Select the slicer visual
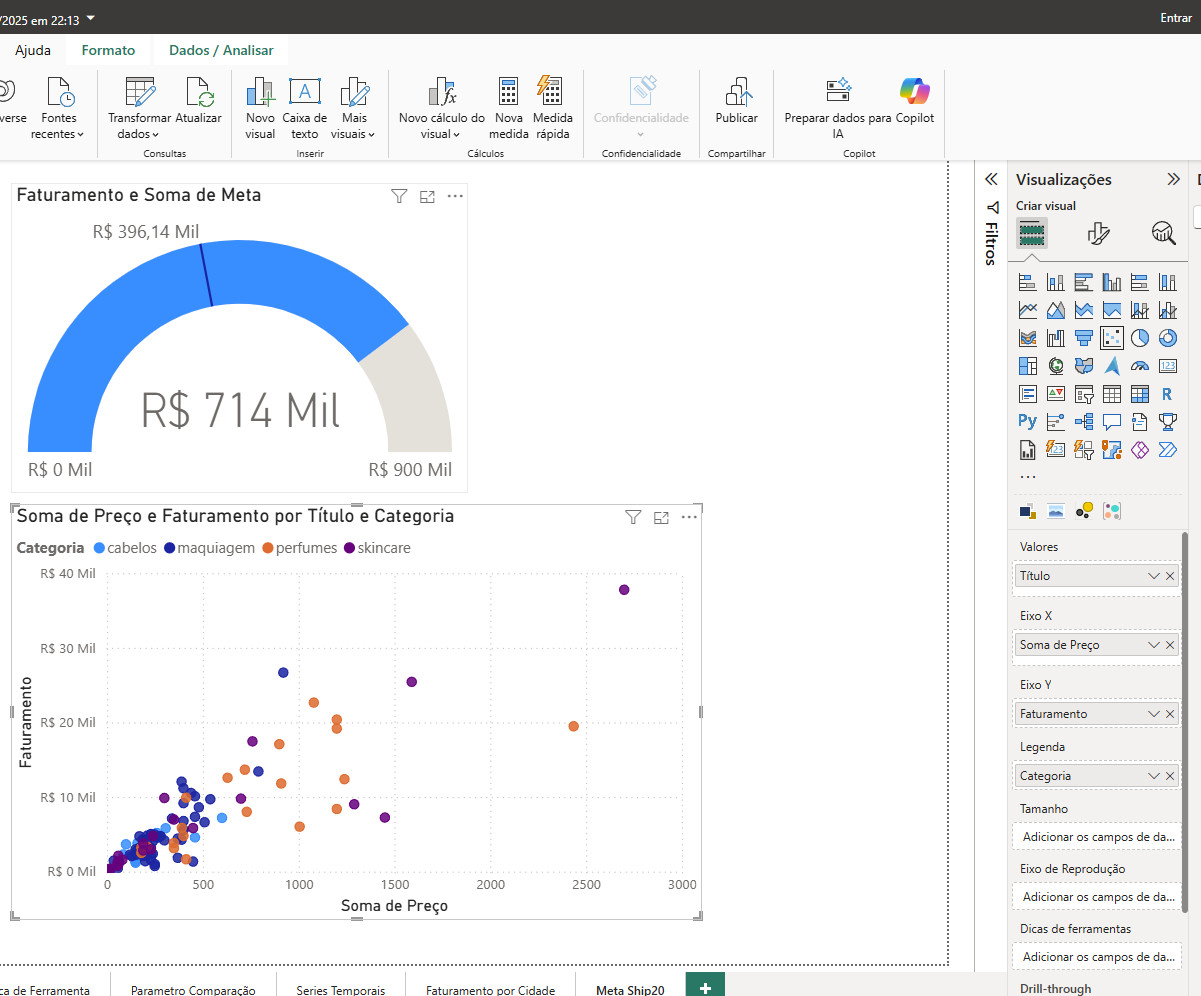Viewport: 1201px width, 996px height. [1084, 394]
